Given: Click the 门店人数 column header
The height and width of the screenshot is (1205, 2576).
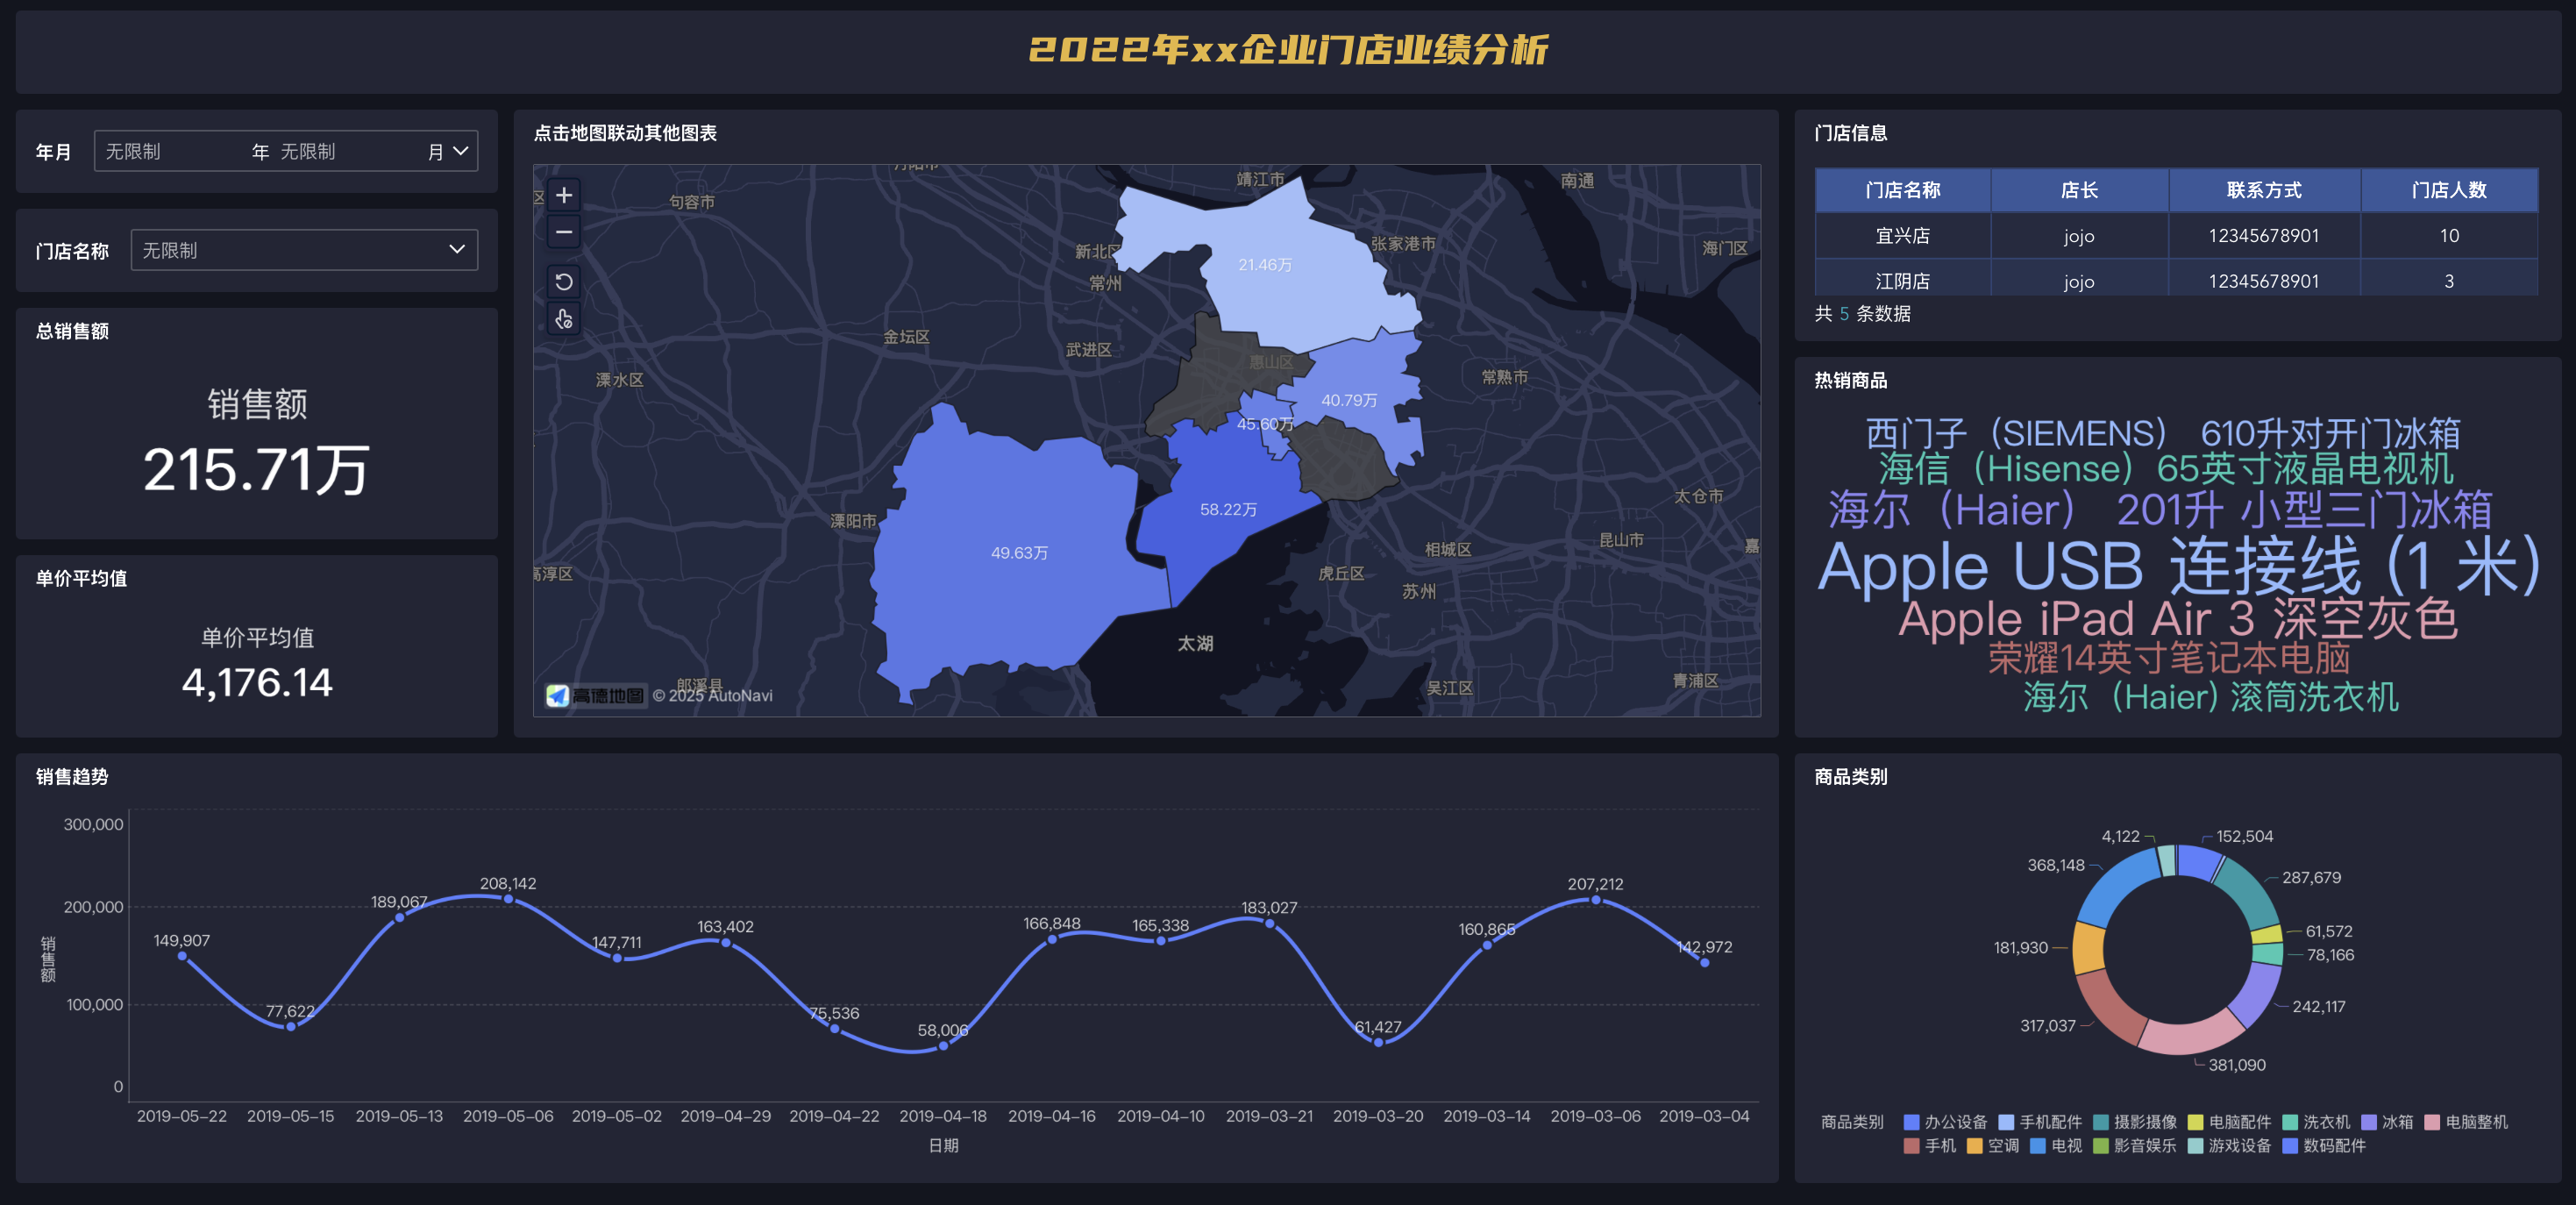Looking at the screenshot, I should 2448,190.
